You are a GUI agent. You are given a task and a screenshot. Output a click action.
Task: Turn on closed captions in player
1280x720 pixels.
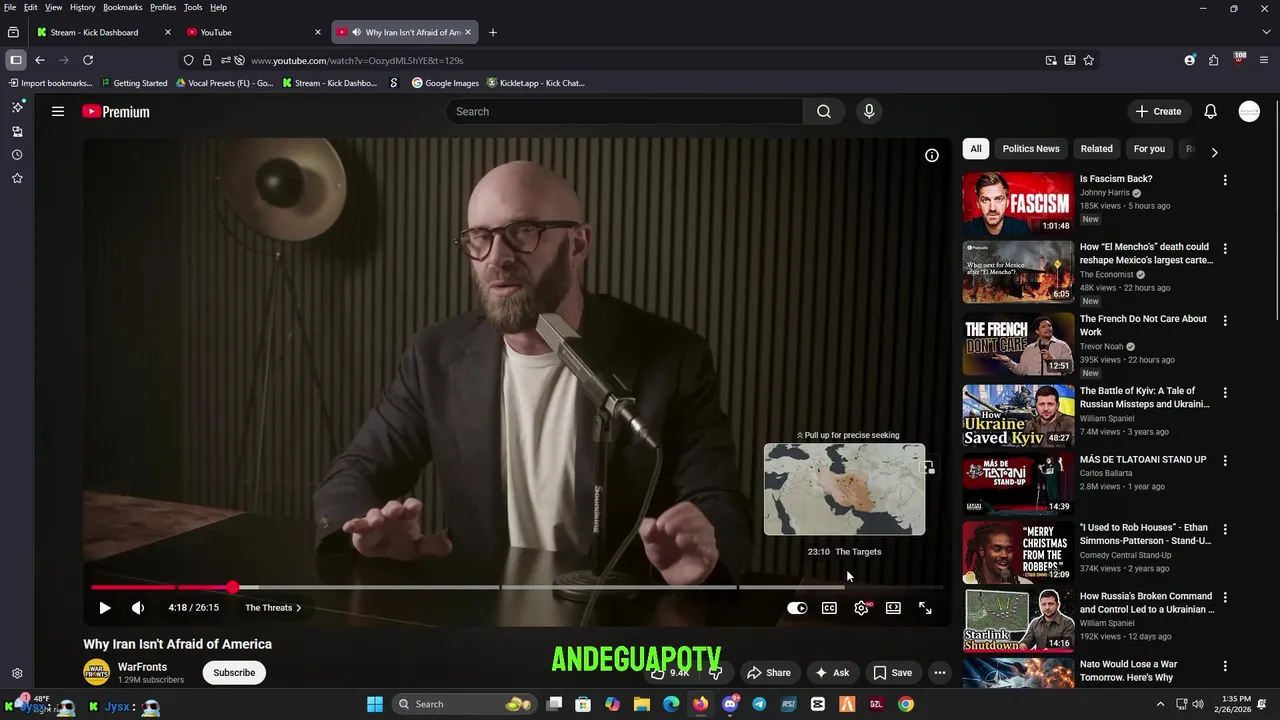pyautogui.click(x=829, y=608)
